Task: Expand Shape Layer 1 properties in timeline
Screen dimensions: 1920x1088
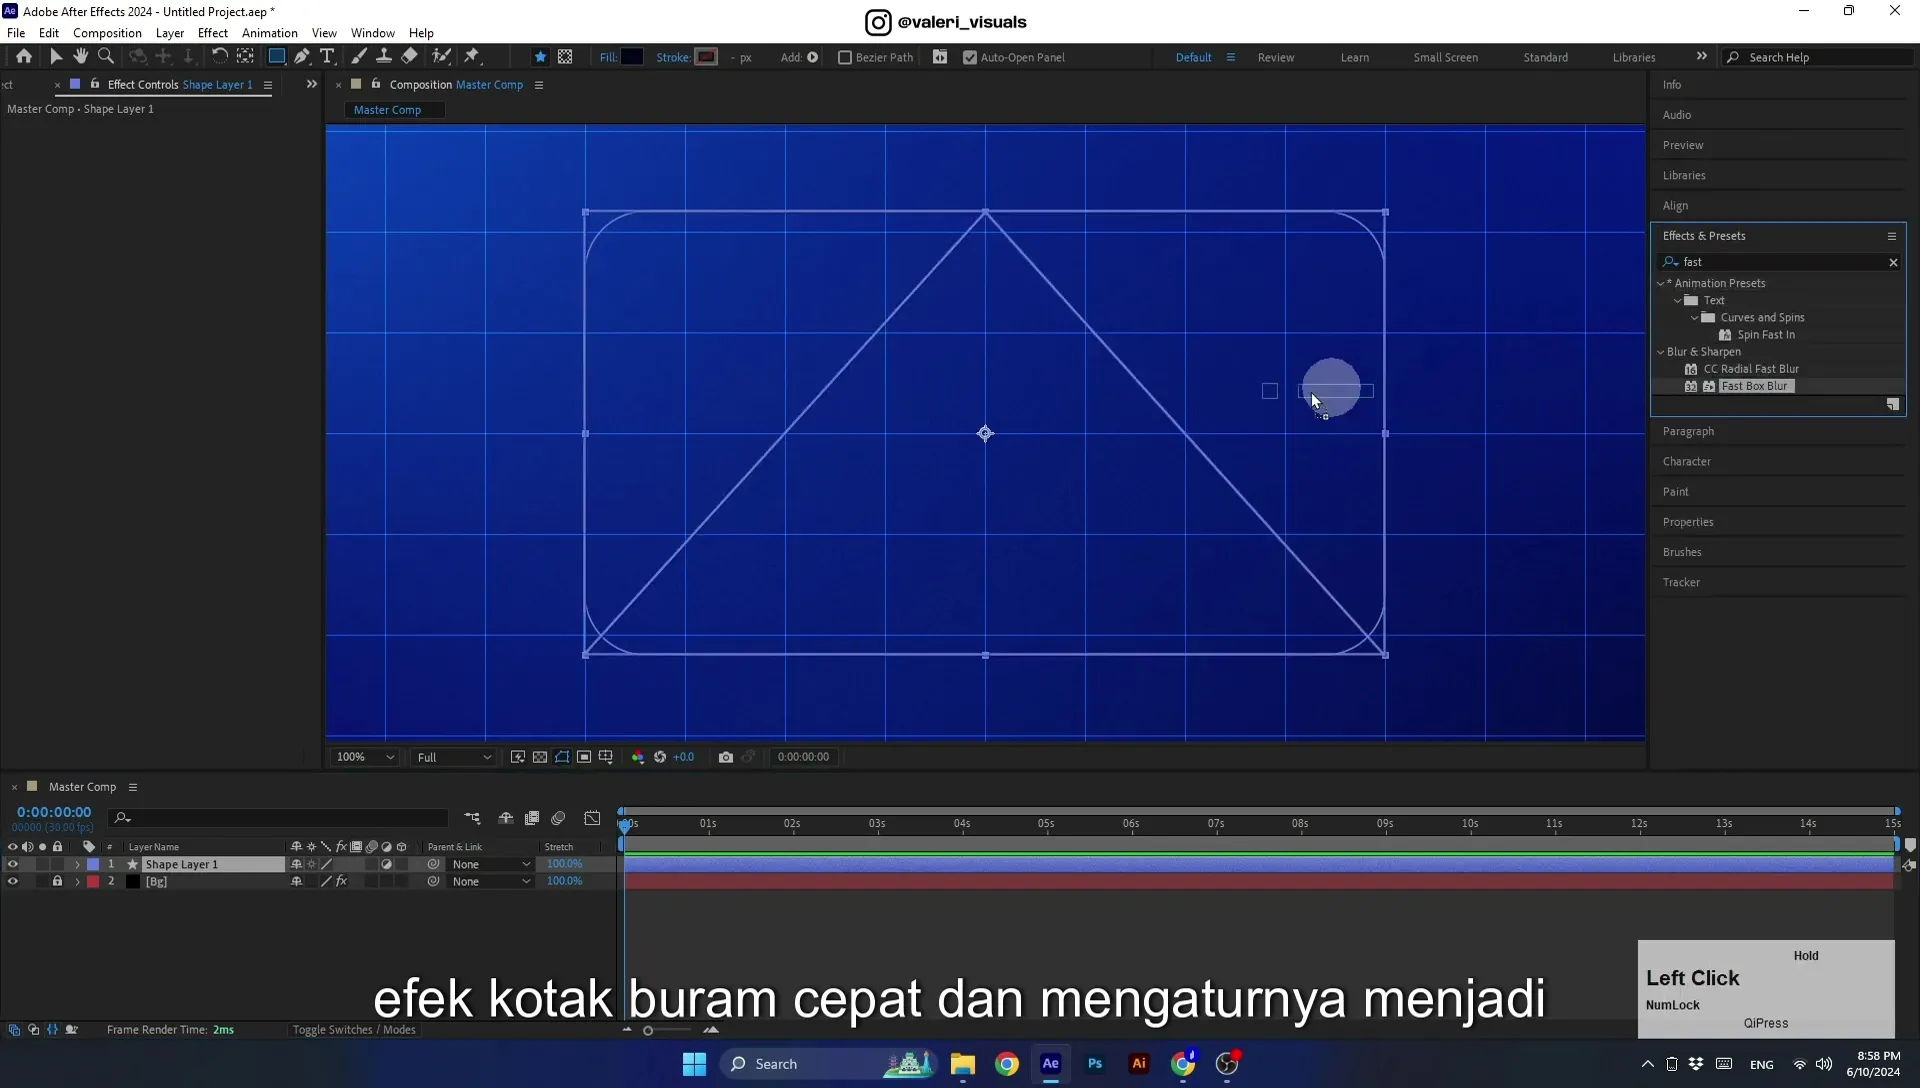Action: (77, 865)
